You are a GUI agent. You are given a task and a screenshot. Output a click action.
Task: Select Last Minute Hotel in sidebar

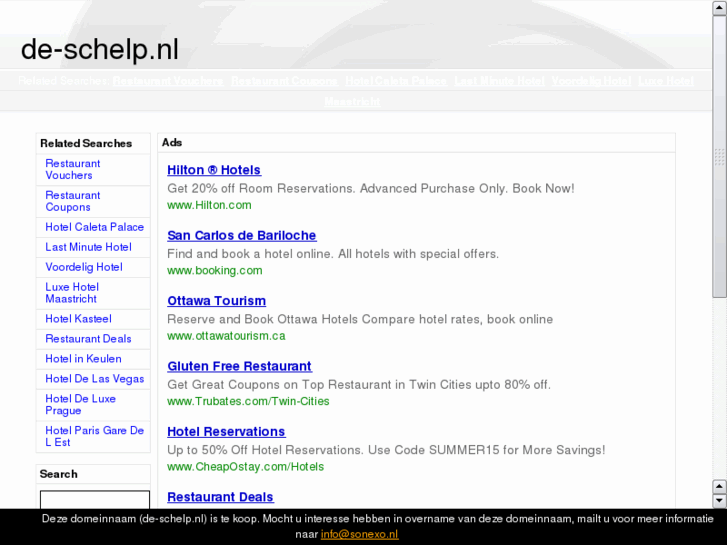(89, 247)
